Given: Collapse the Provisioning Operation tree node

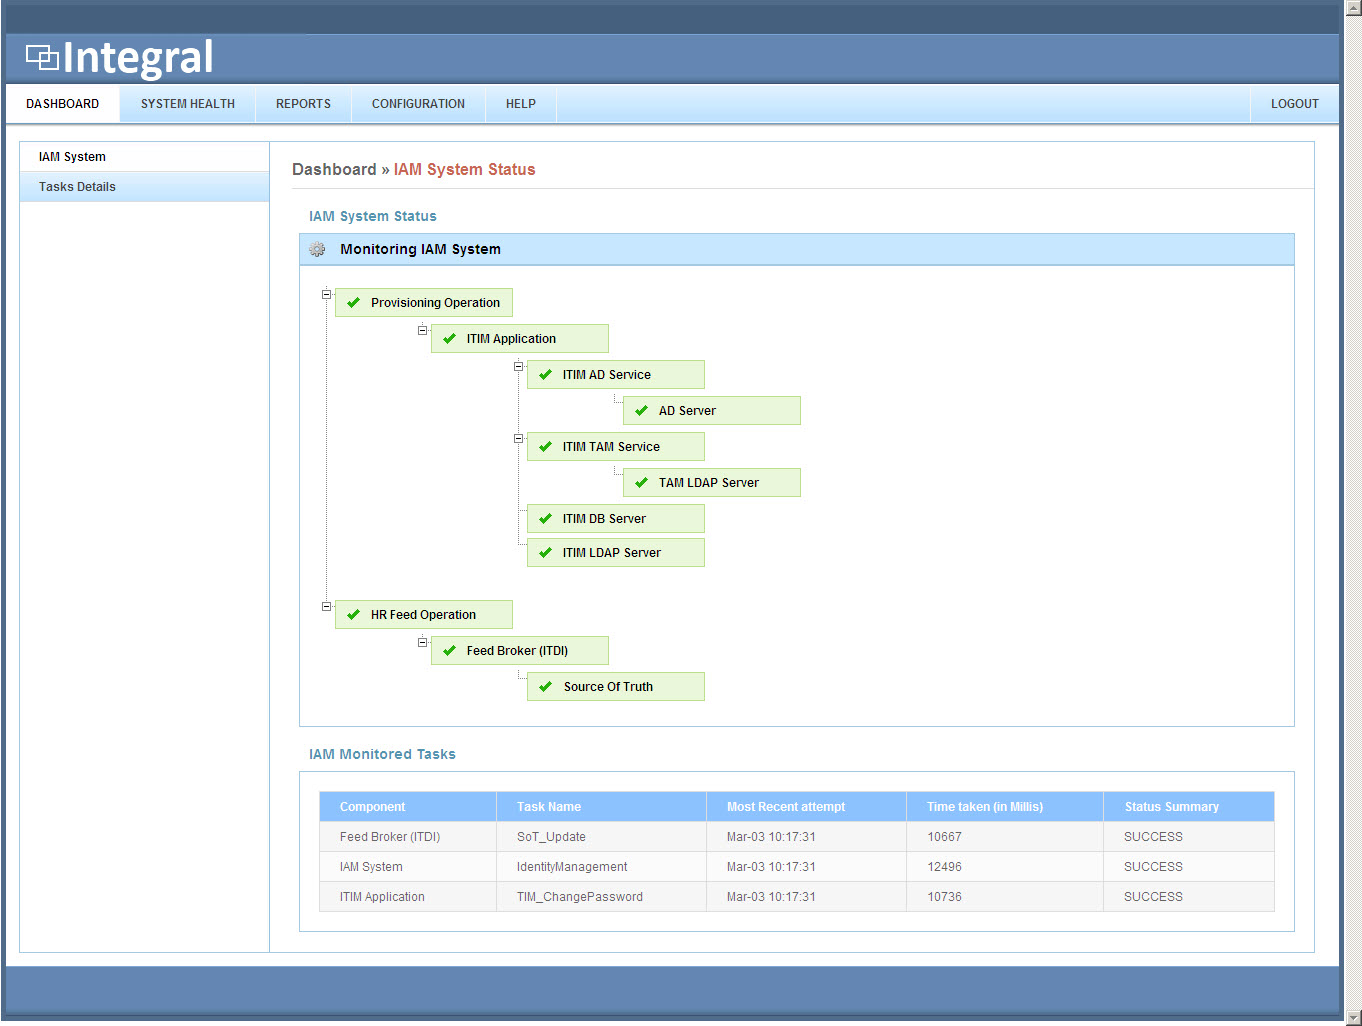Looking at the screenshot, I should click(x=326, y=294).
